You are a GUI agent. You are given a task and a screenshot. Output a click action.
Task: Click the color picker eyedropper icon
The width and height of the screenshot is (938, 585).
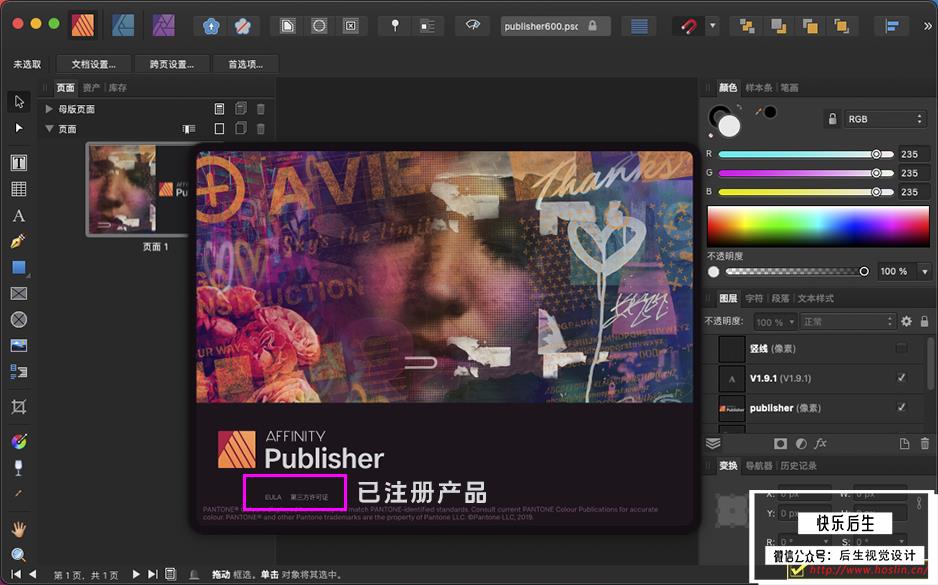coord(759,112)
